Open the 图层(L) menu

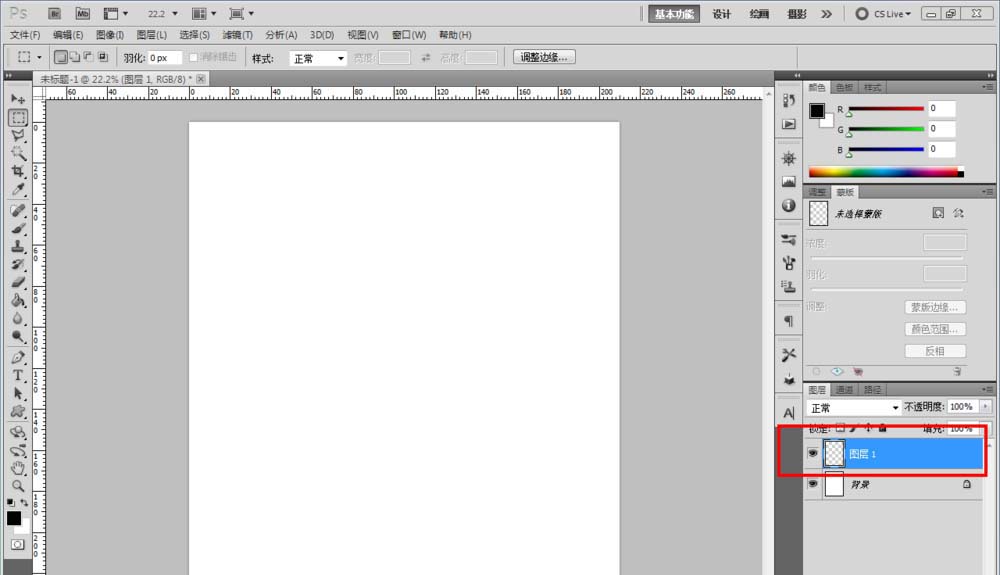click(x=152, y=35)
